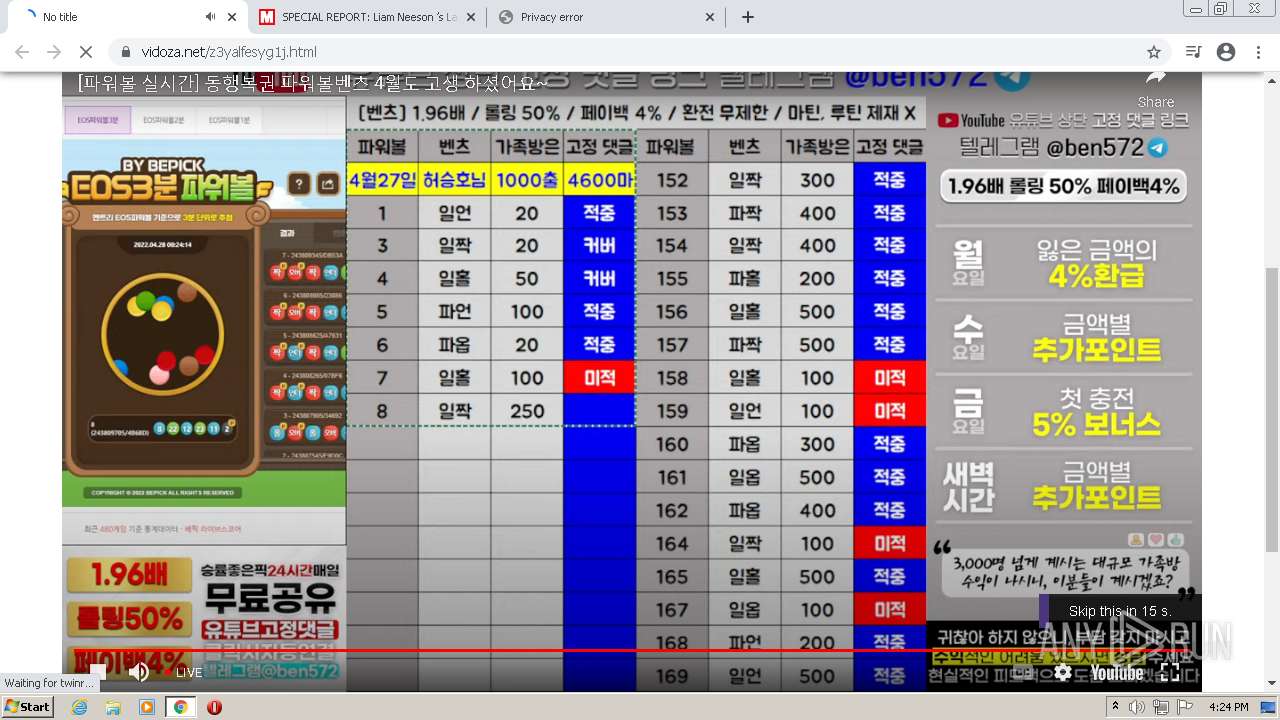
Task: Click the system clock 4:24 PM
Action: [1227, 707]
